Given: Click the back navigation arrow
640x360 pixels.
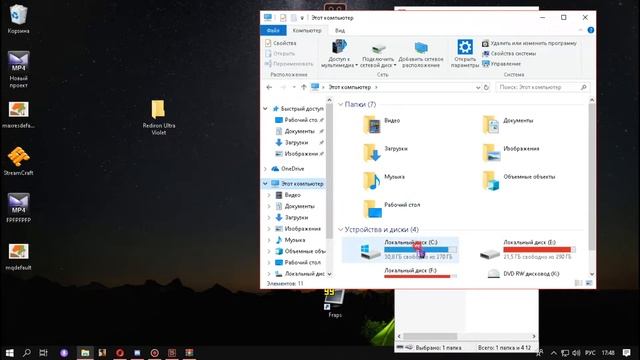Looking at the screenshot, I should (x=269, y=87).
